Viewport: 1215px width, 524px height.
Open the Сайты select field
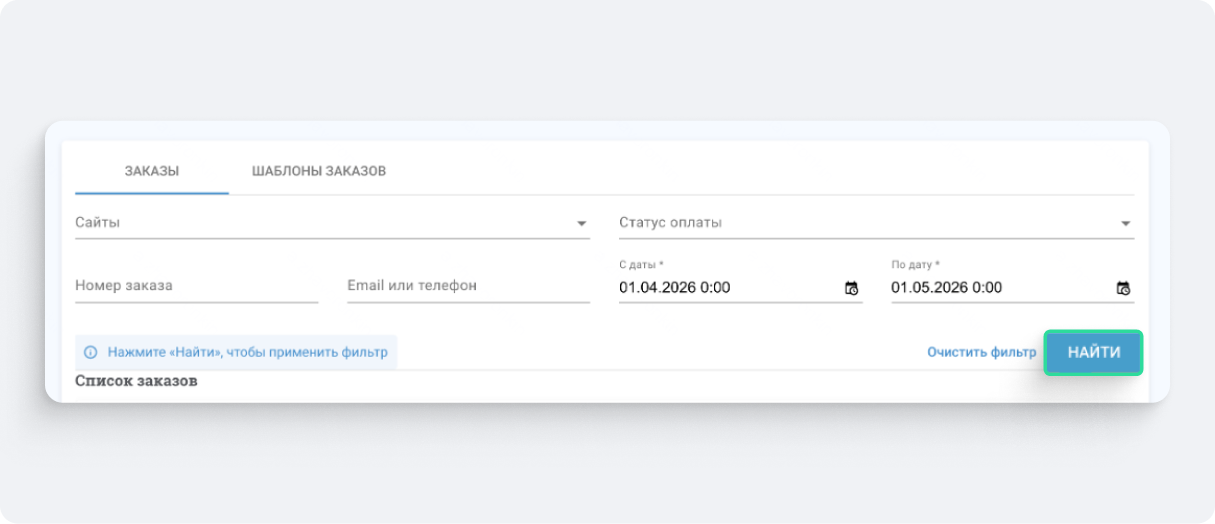point(320,223)
